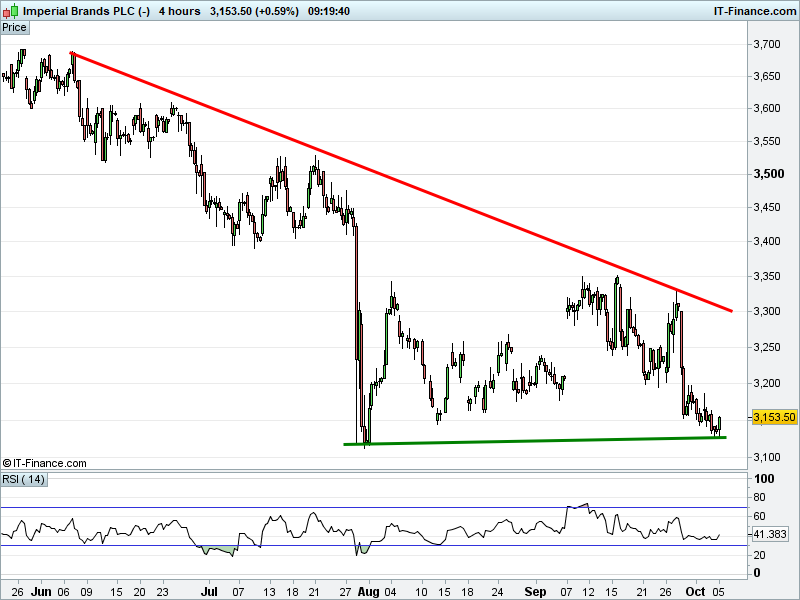Click the 4 hours timeframe text
This screenshot has width=800, height=600.
tap(180, 11)
